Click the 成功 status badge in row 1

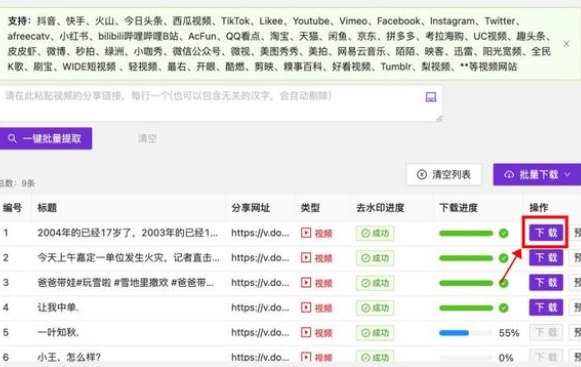375,233
